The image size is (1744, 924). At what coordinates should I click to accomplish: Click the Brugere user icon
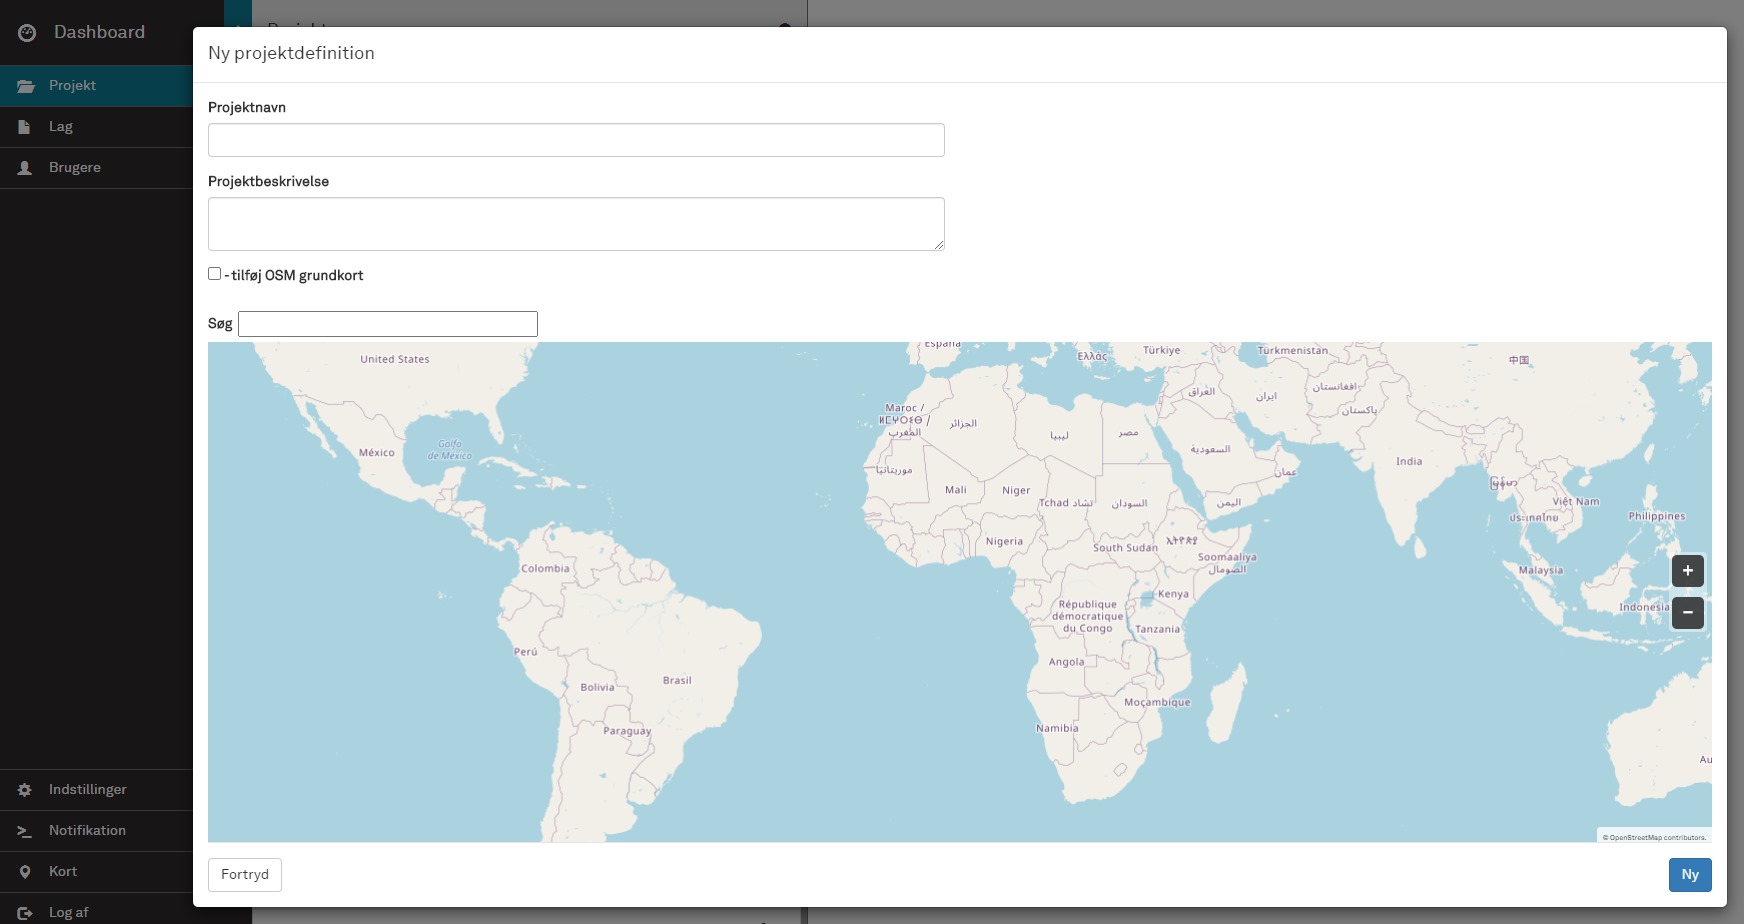(25, 168)
